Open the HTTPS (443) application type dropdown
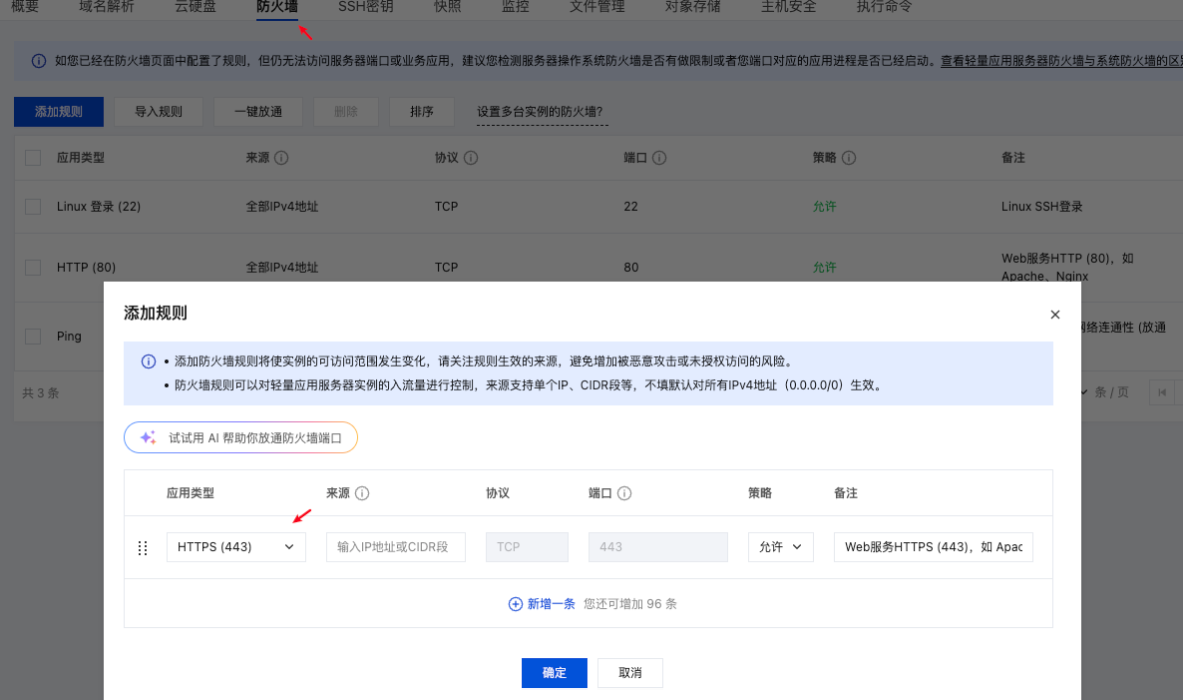The width and height of the screenshot is (1183, 700). (x=236, y=547)
